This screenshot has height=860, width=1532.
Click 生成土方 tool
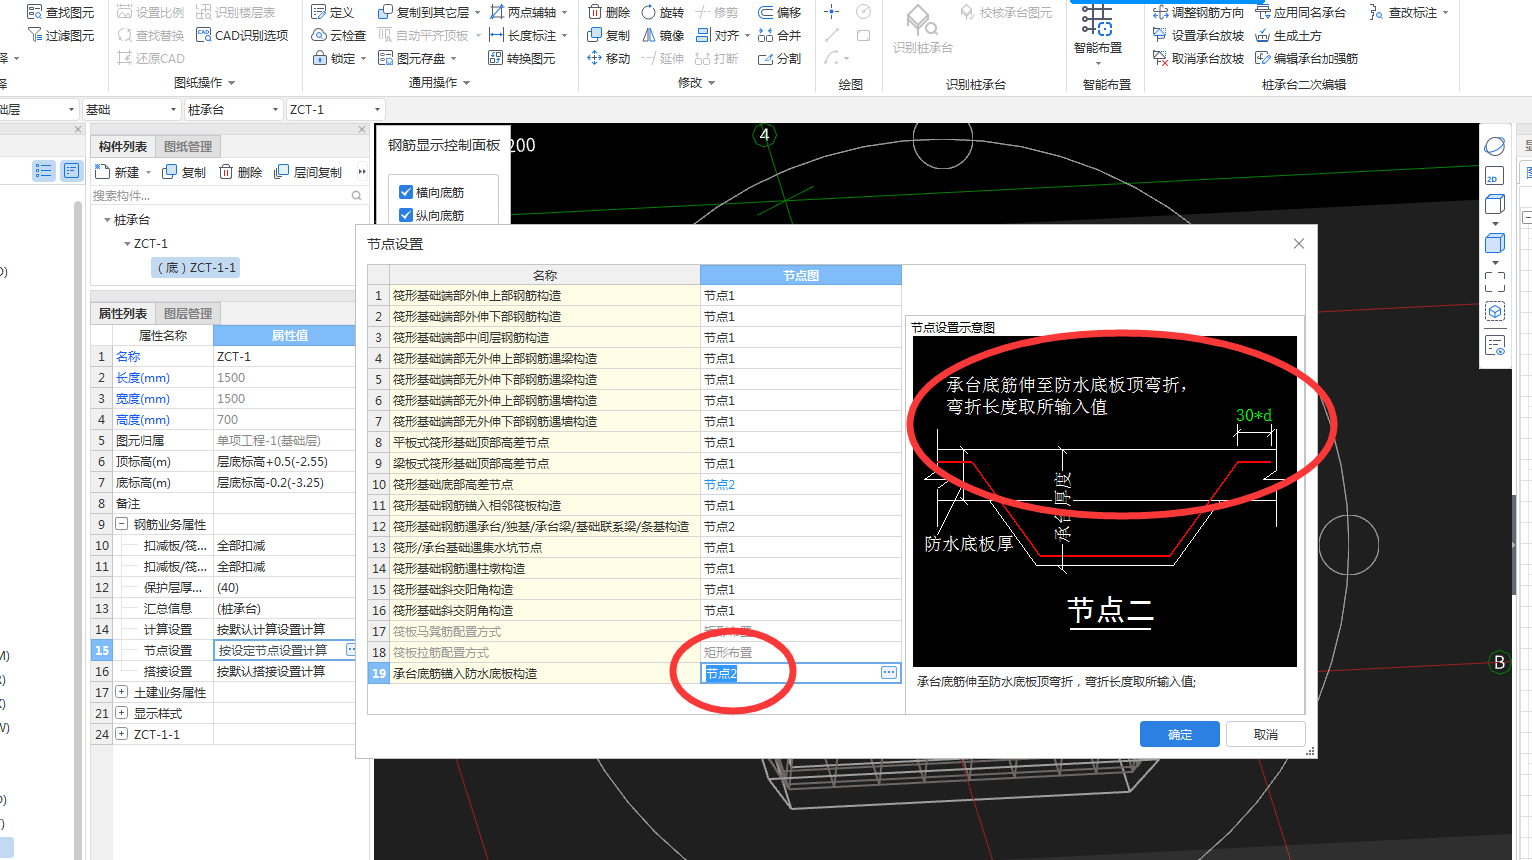click(x=1289, y=35)
